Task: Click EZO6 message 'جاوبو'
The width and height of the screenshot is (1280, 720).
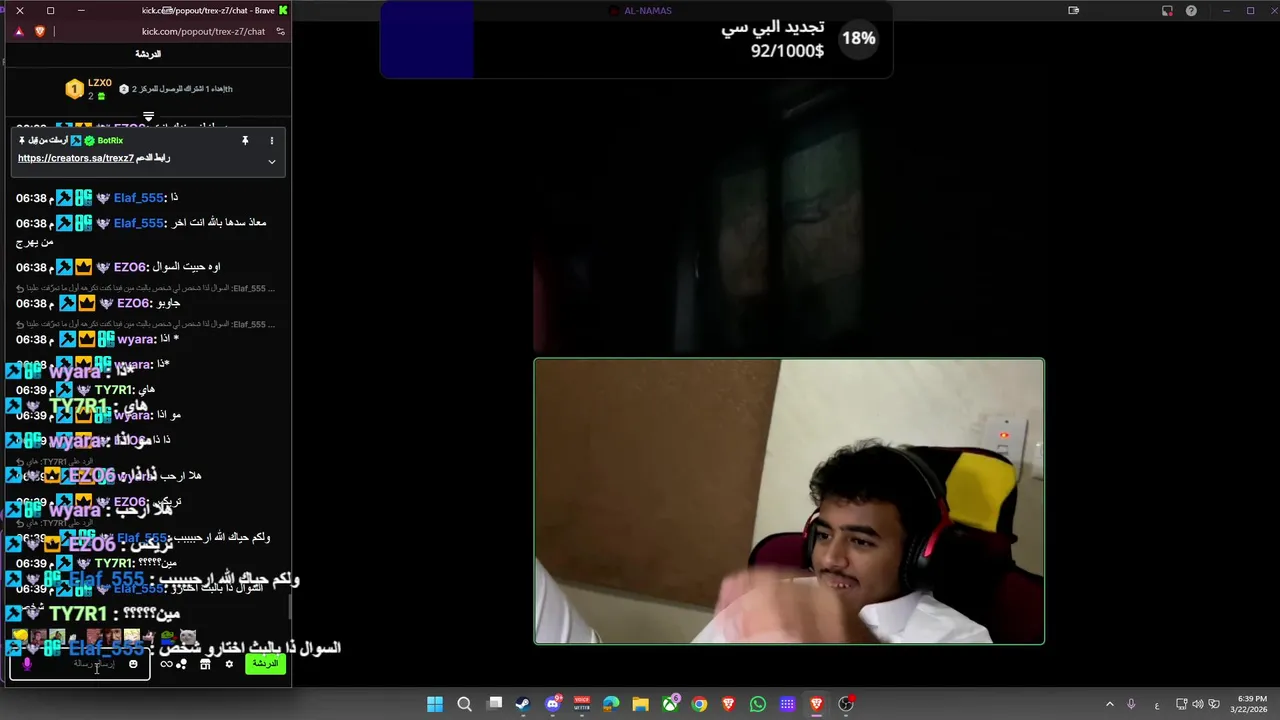Action: click(x=168, y=303)
